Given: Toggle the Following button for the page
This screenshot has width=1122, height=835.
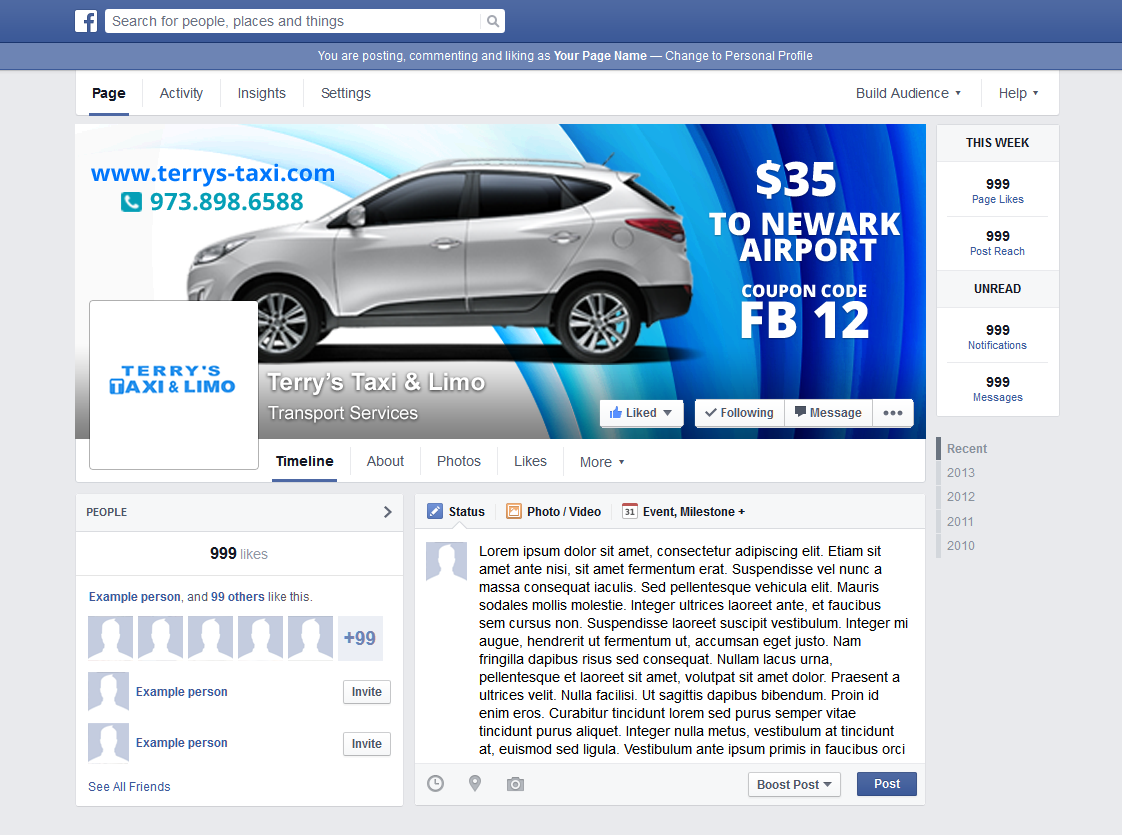Looking at the screenshot, I should click(x=740, y=412).
